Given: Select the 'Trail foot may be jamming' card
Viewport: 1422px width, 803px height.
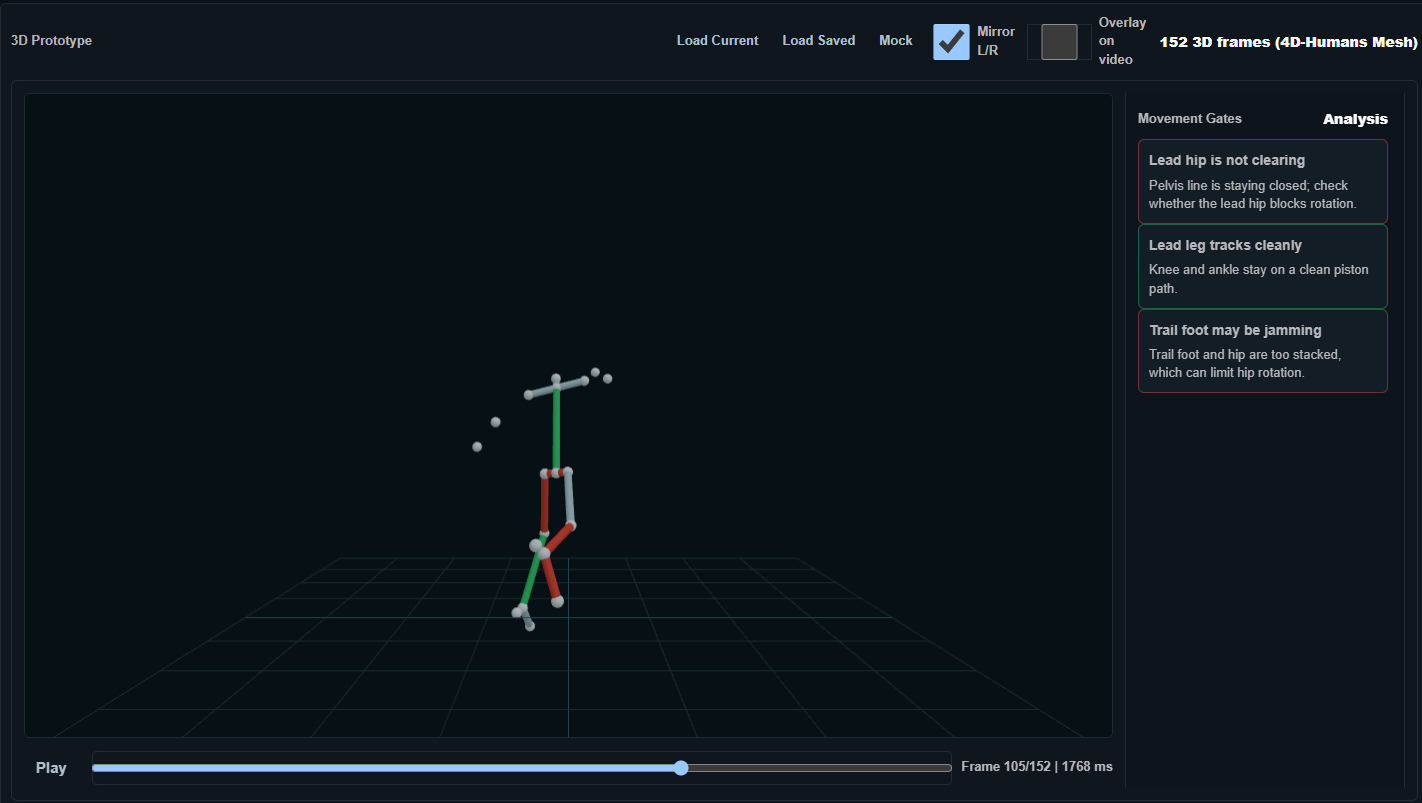Looking at the screenshot, I should pos(1262,351).
